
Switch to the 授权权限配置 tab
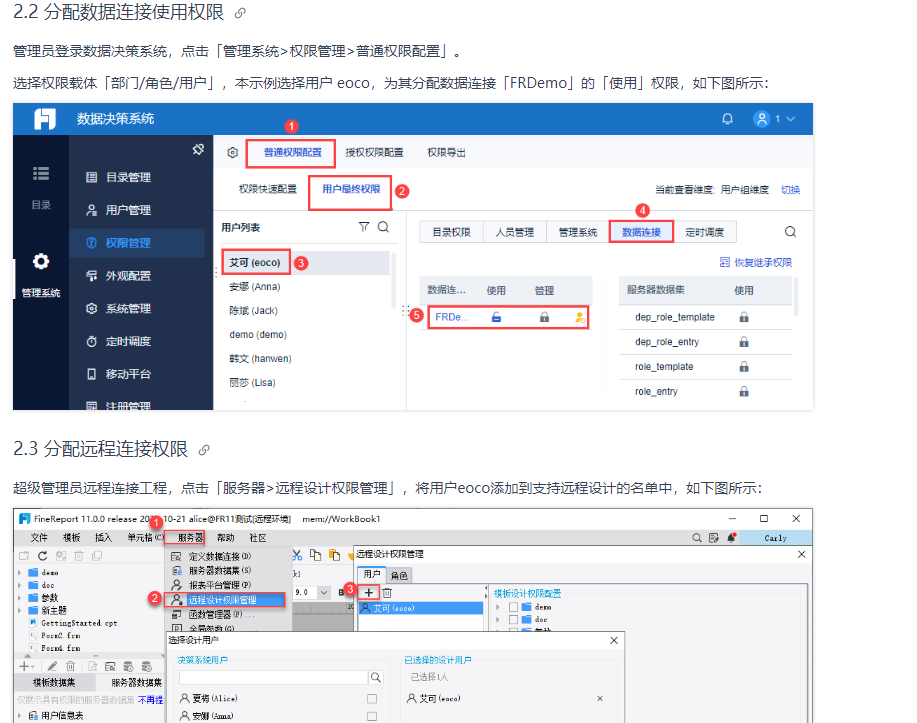coord(374,153)
